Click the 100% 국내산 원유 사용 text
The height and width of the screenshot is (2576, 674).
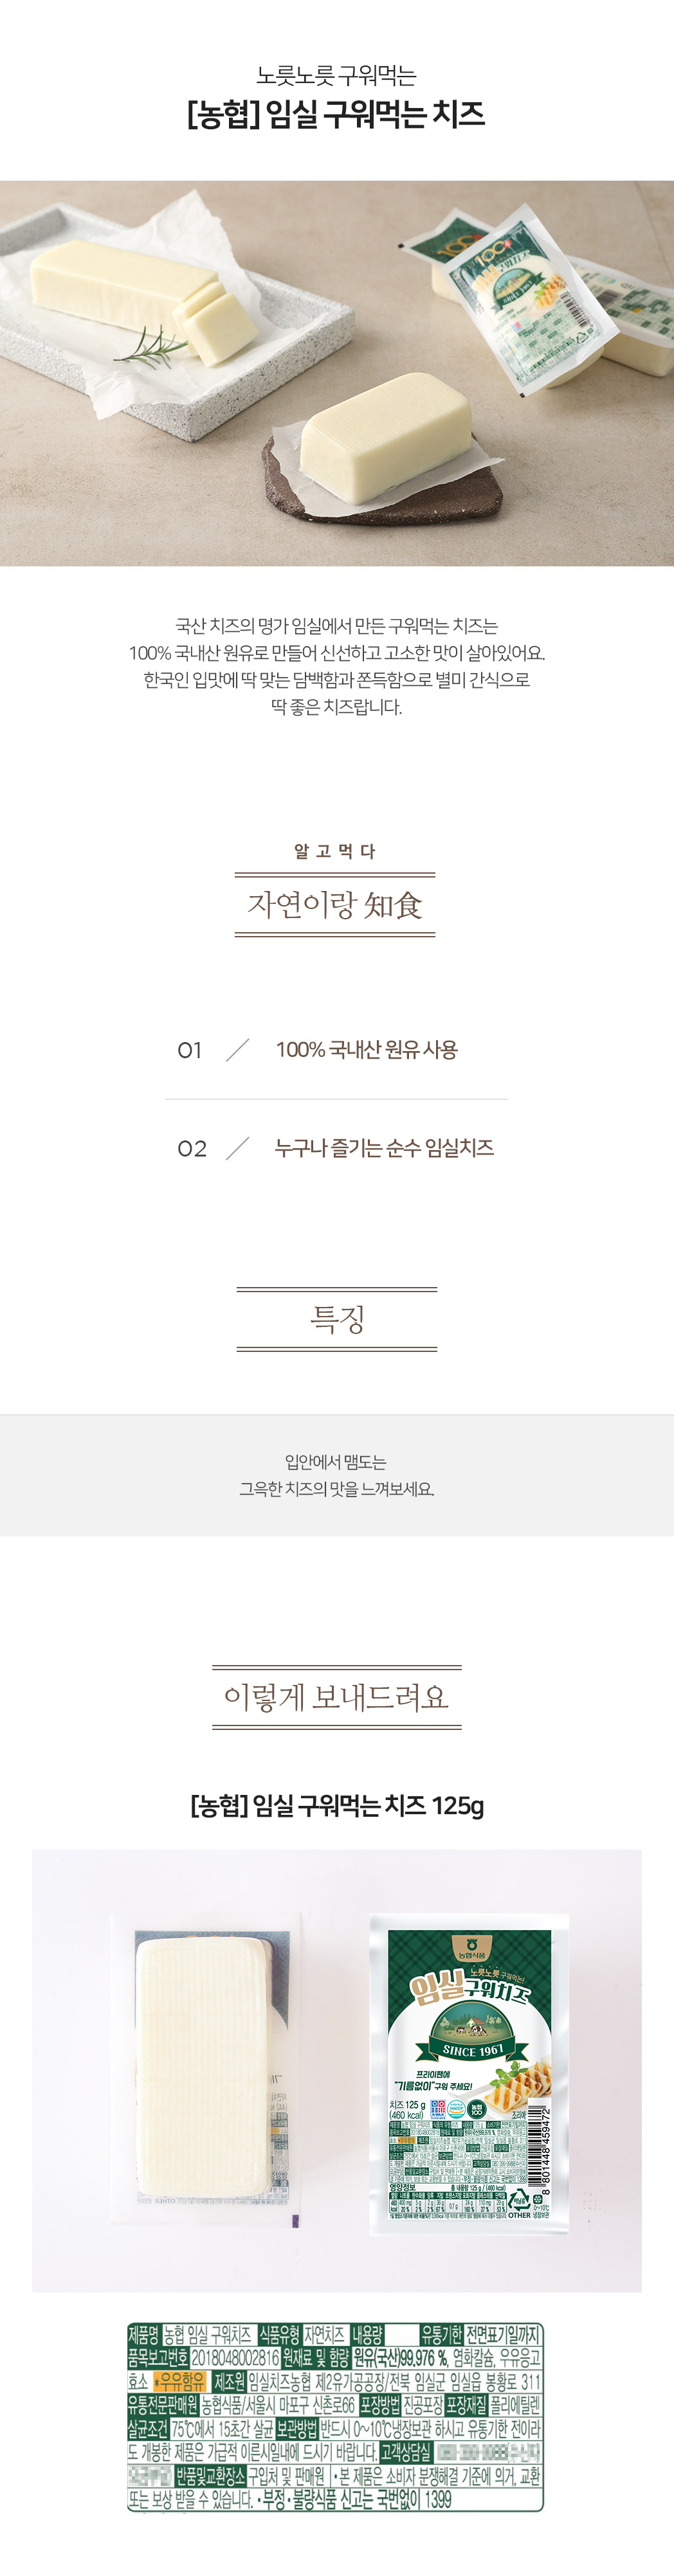click(x=366, y=1050)
